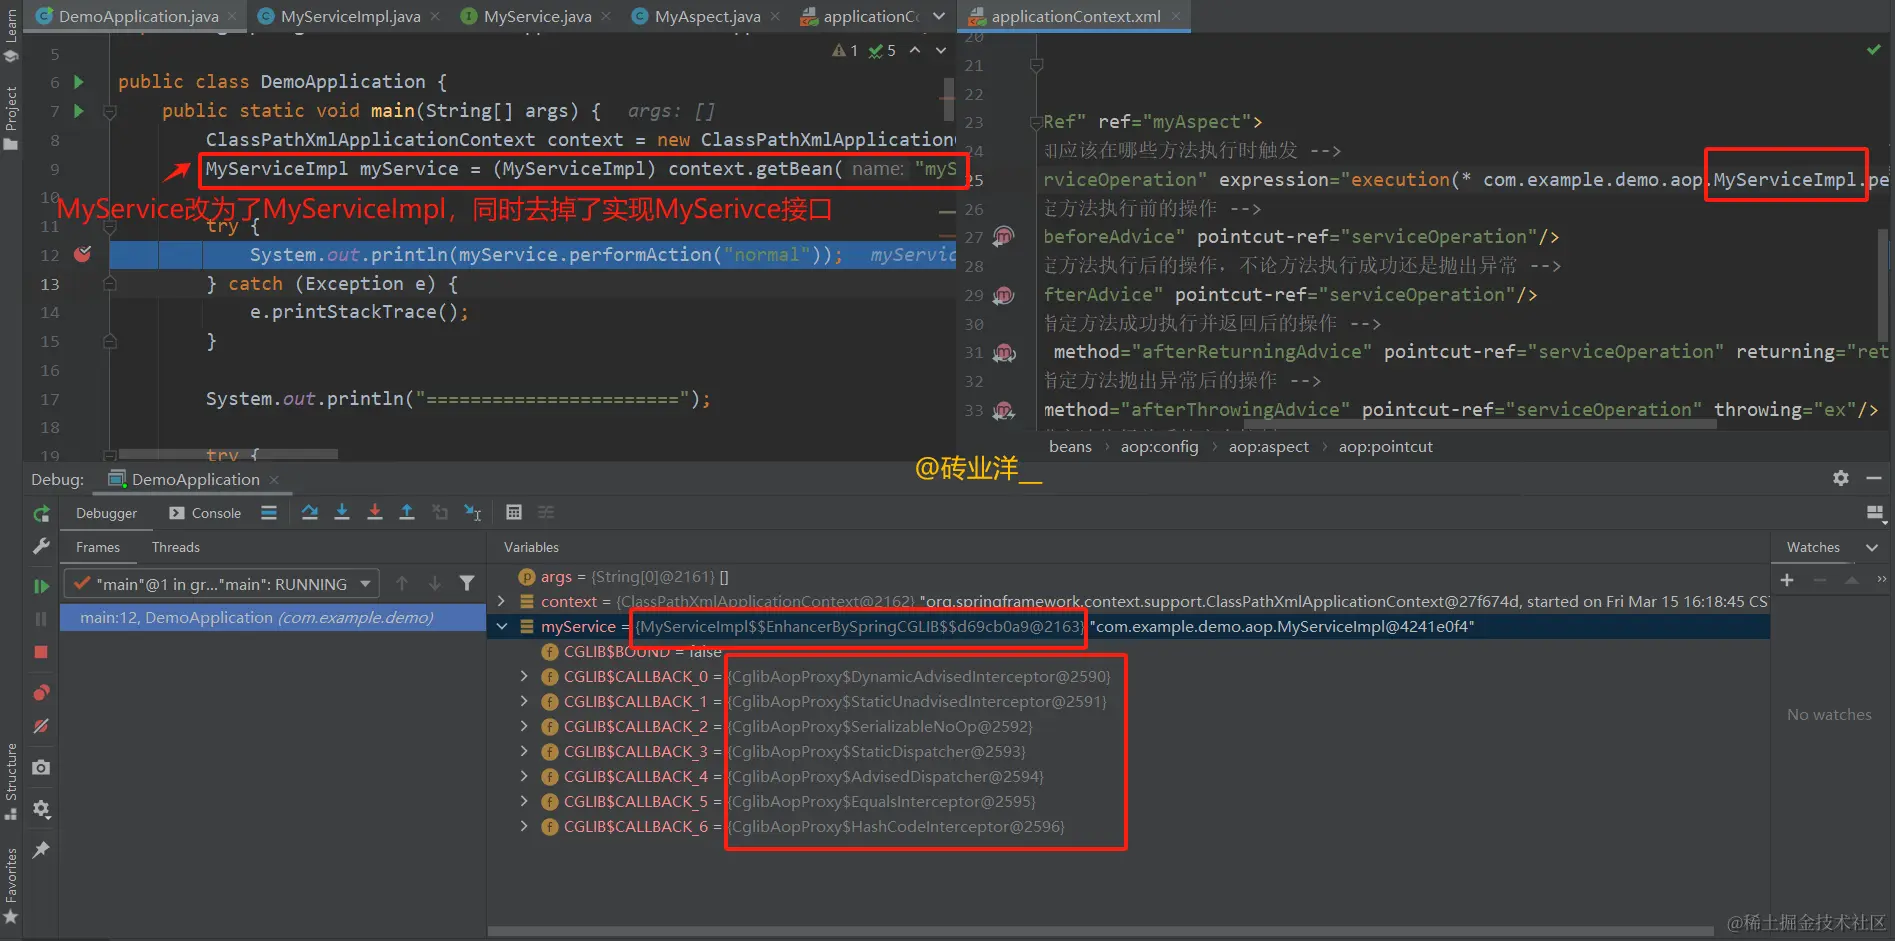Pin the debug tab
1895x941 pixels.
[x=41, y=849]
